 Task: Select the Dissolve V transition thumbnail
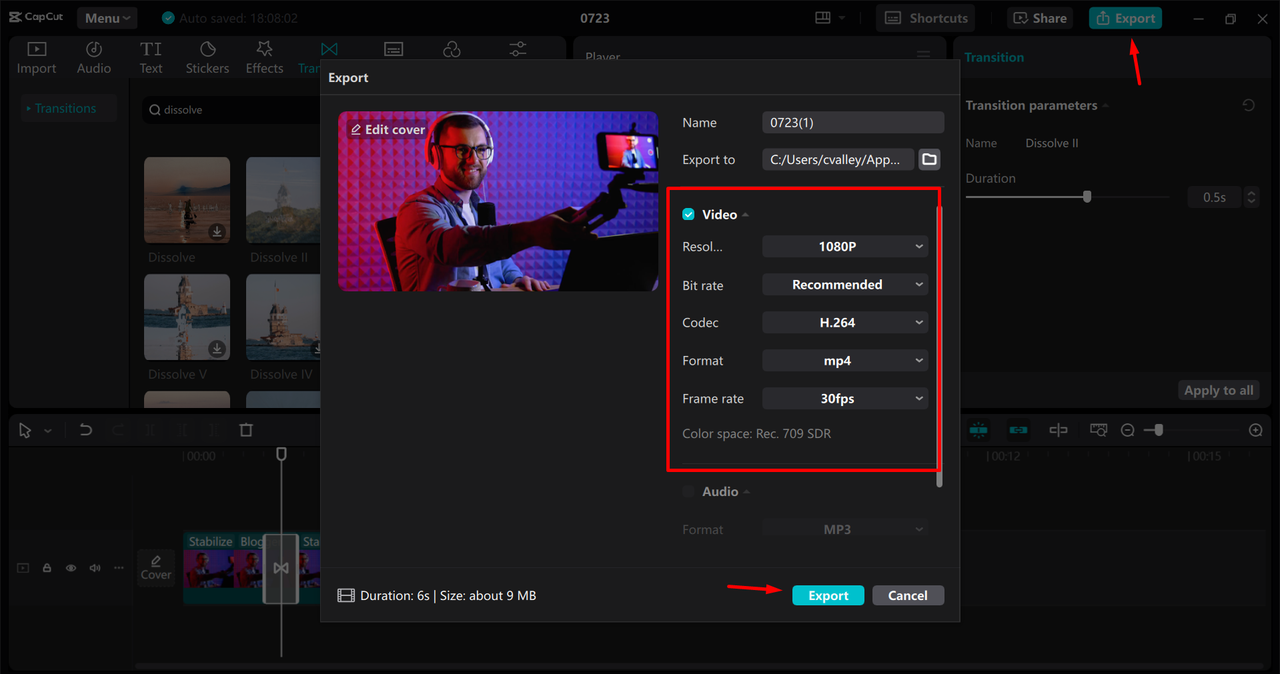tap(187, 317)
